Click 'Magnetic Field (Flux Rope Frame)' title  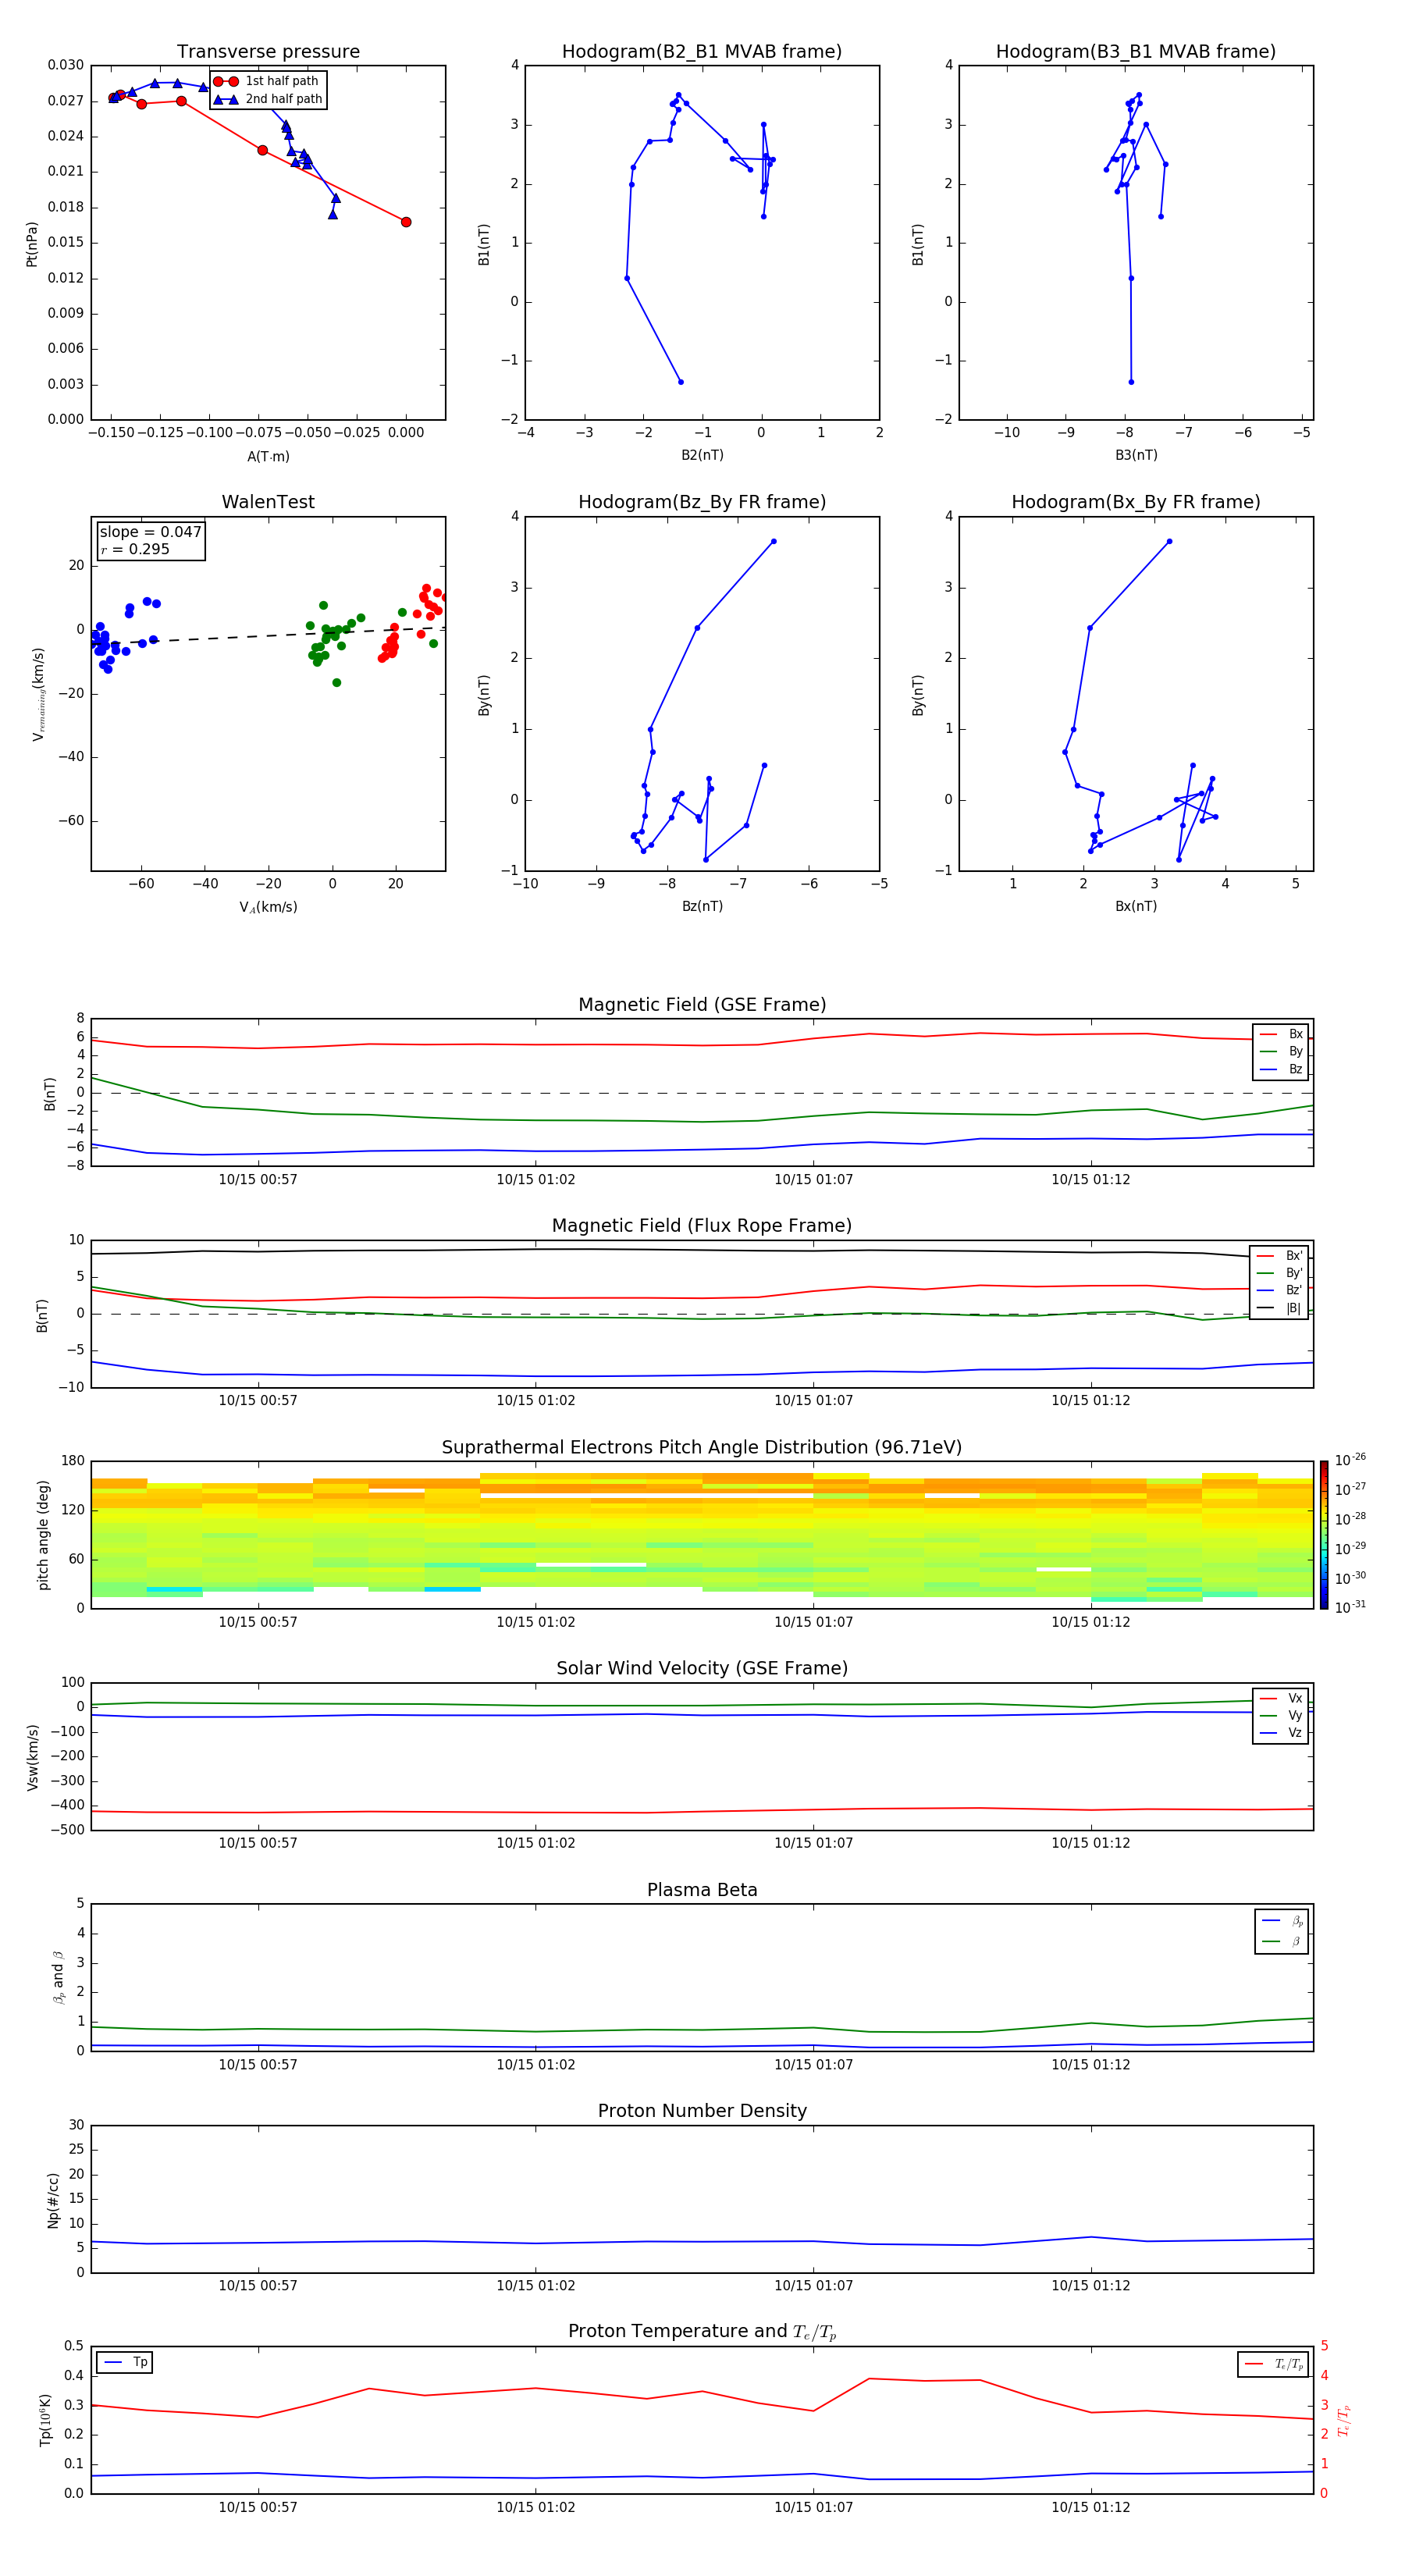(702, 1226)
